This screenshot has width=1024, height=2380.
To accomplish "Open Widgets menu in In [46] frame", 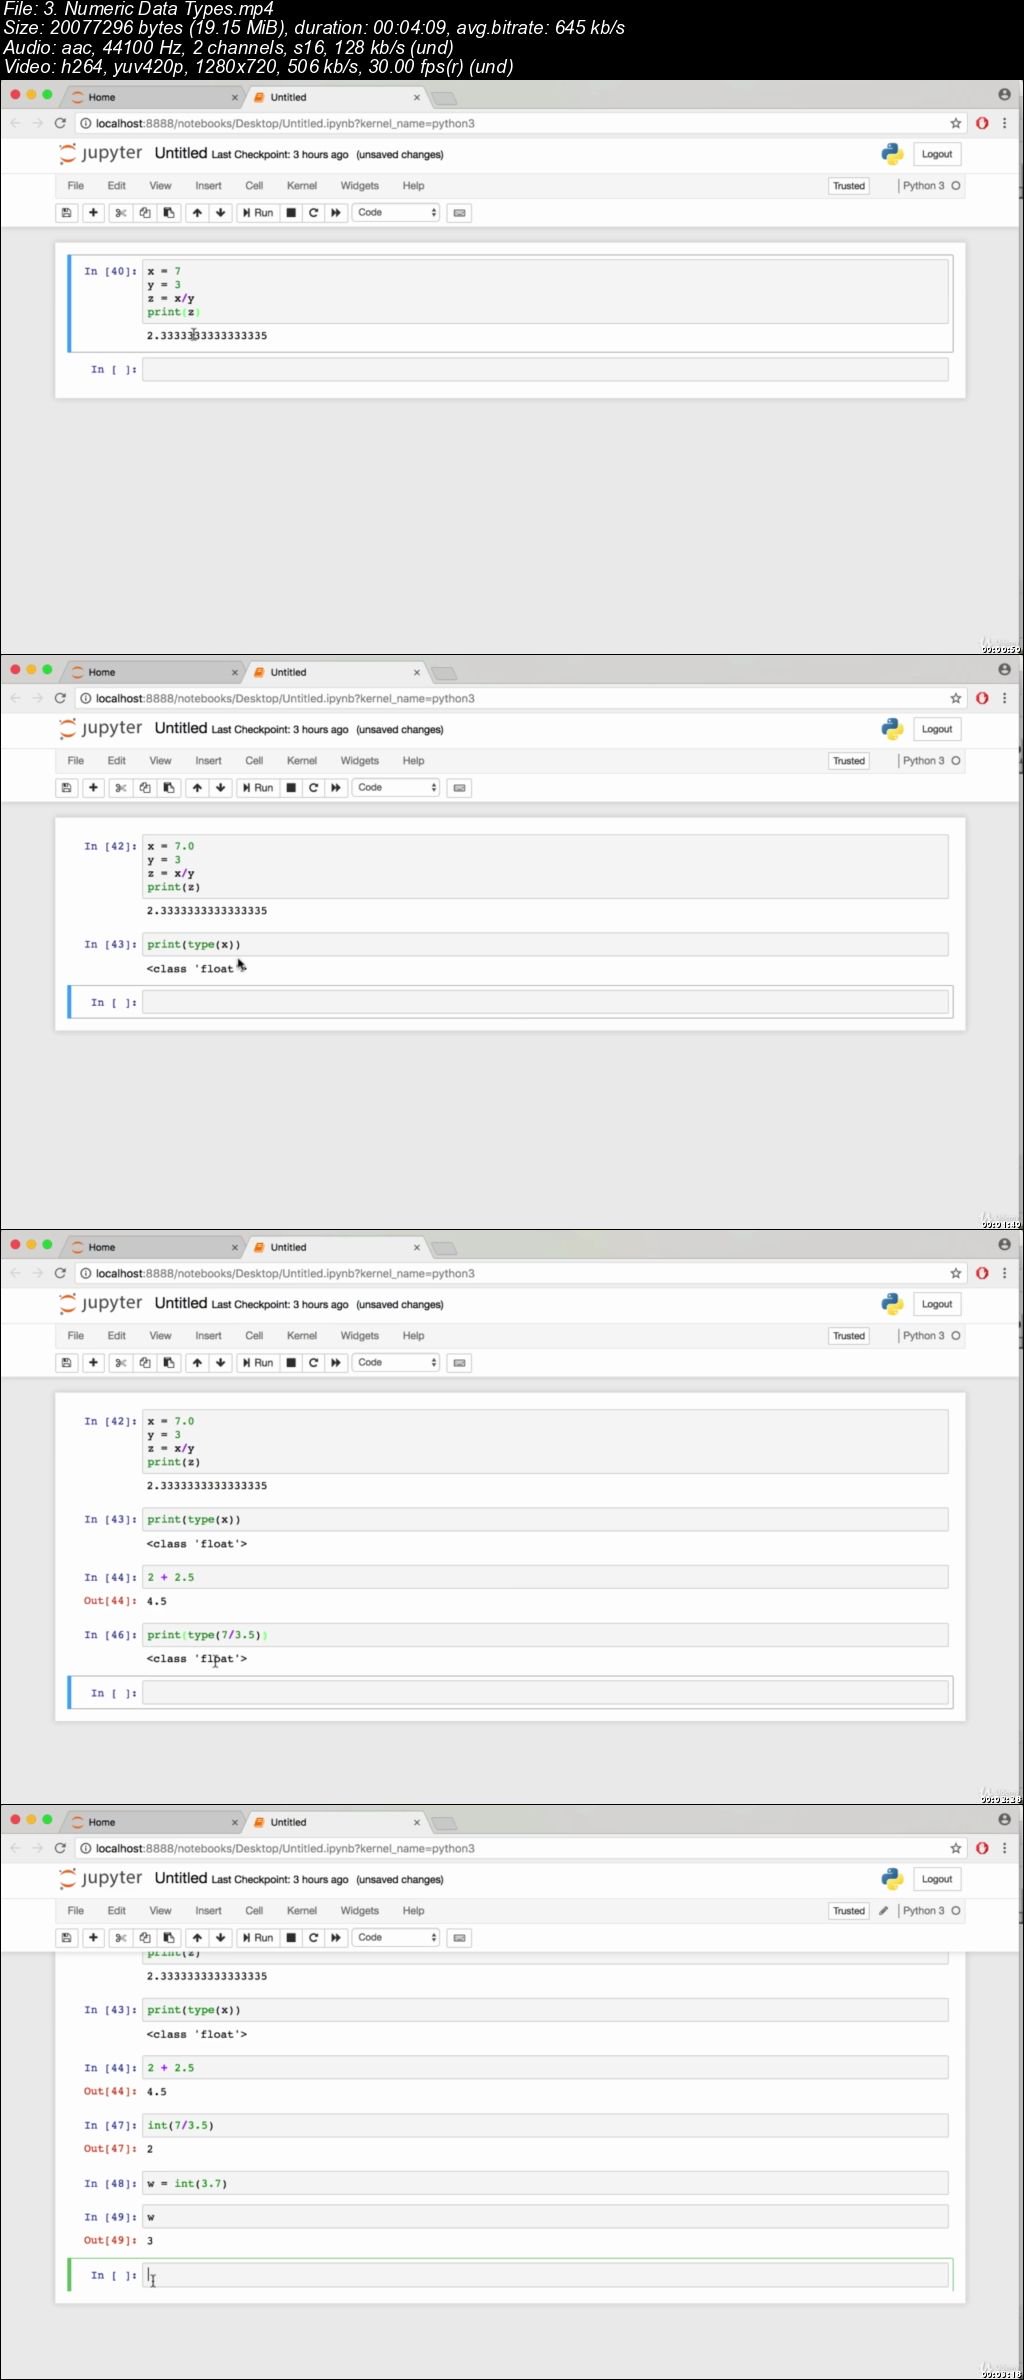I will [360, 1336].
